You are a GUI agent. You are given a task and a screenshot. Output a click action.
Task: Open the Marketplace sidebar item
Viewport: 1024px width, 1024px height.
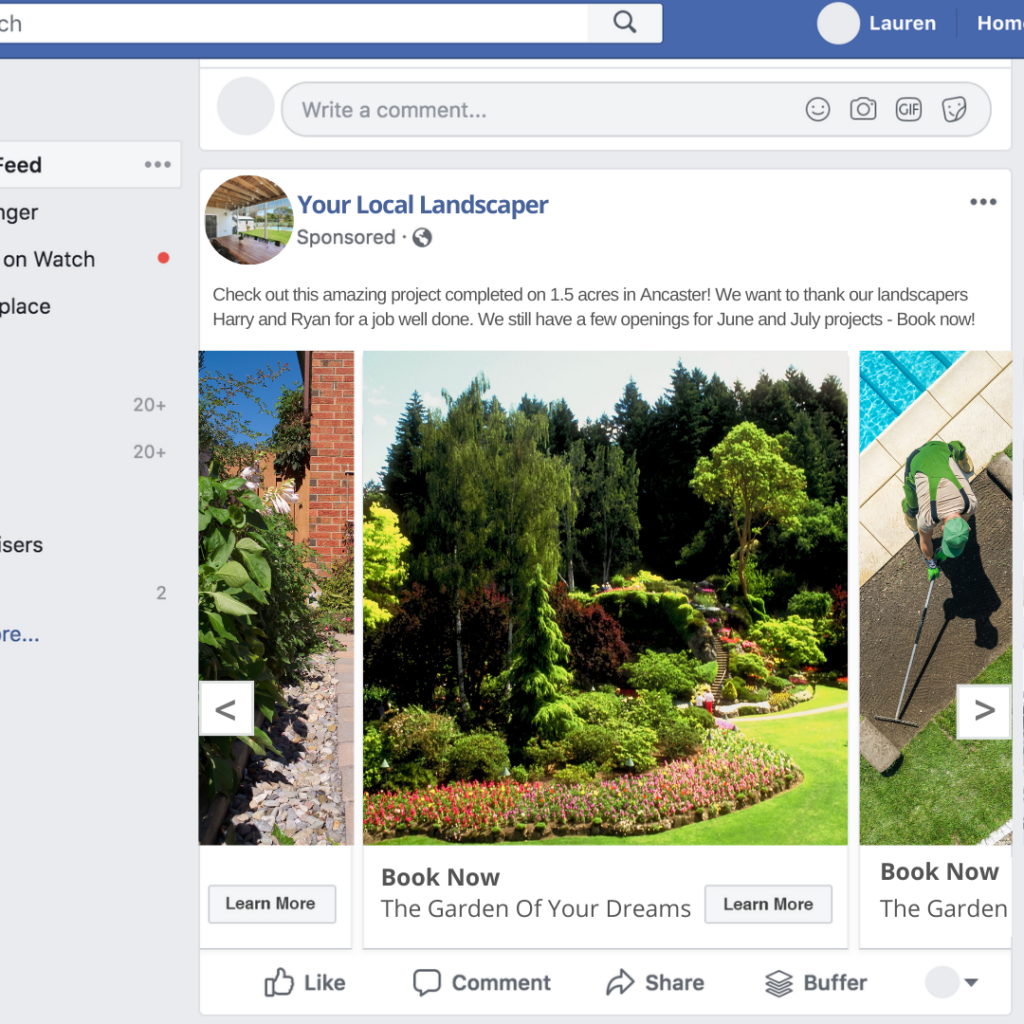tap(25, 306)
